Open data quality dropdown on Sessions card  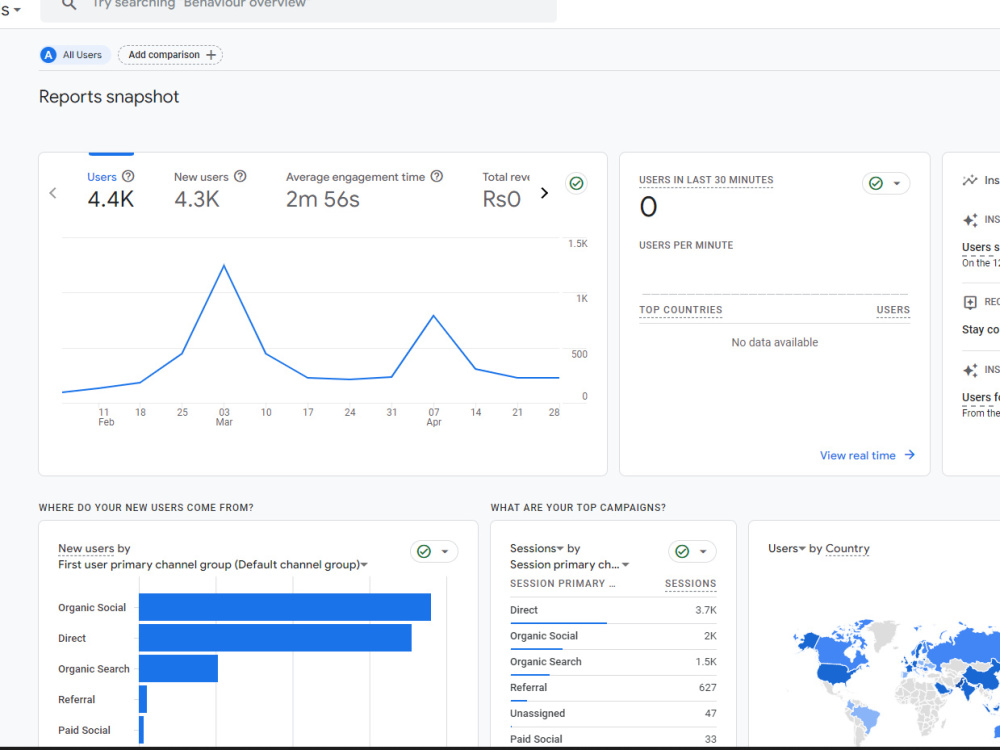[x=692, y=552]
